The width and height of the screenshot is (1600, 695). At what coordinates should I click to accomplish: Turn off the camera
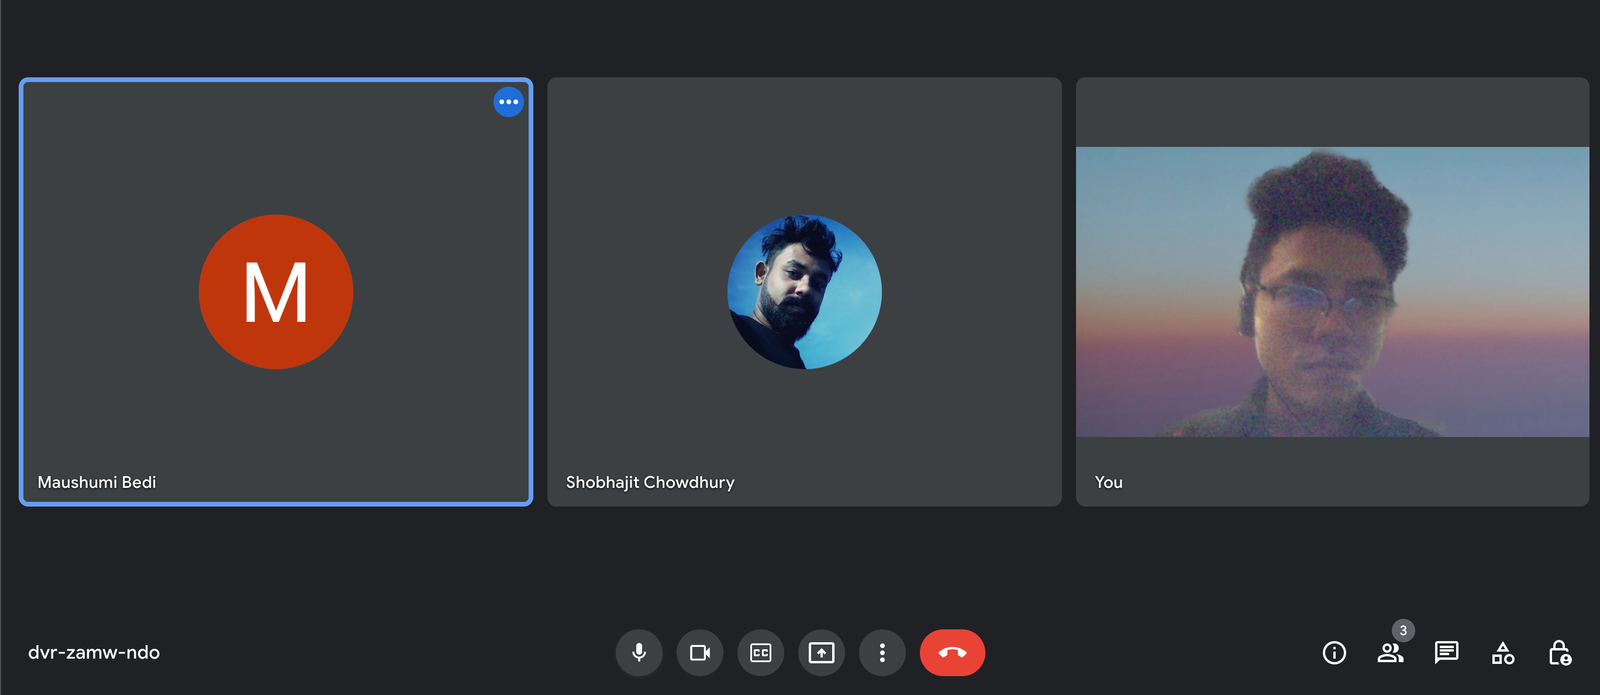pyautogui.click(x=700, y=653)
